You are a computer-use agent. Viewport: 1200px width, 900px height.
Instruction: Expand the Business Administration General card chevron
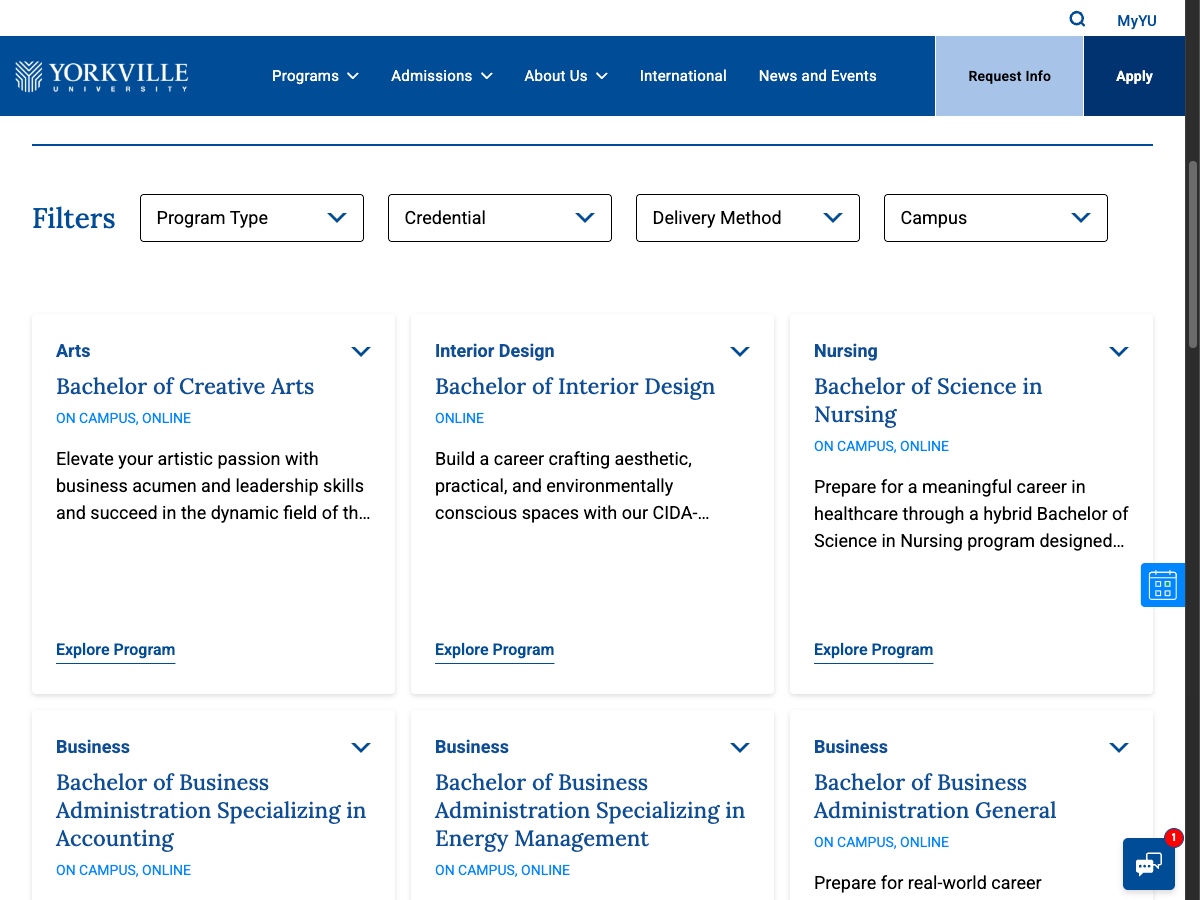coord(1119,747)
